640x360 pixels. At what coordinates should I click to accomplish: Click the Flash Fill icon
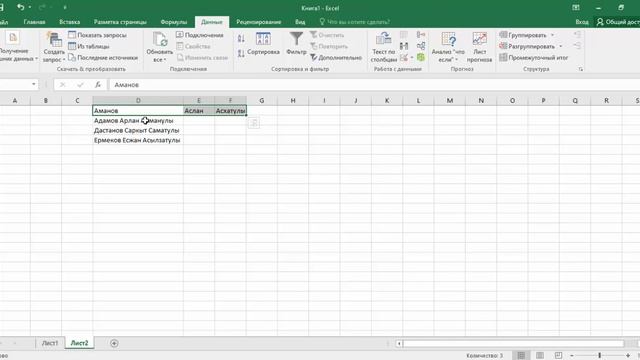tap(404, 35)
